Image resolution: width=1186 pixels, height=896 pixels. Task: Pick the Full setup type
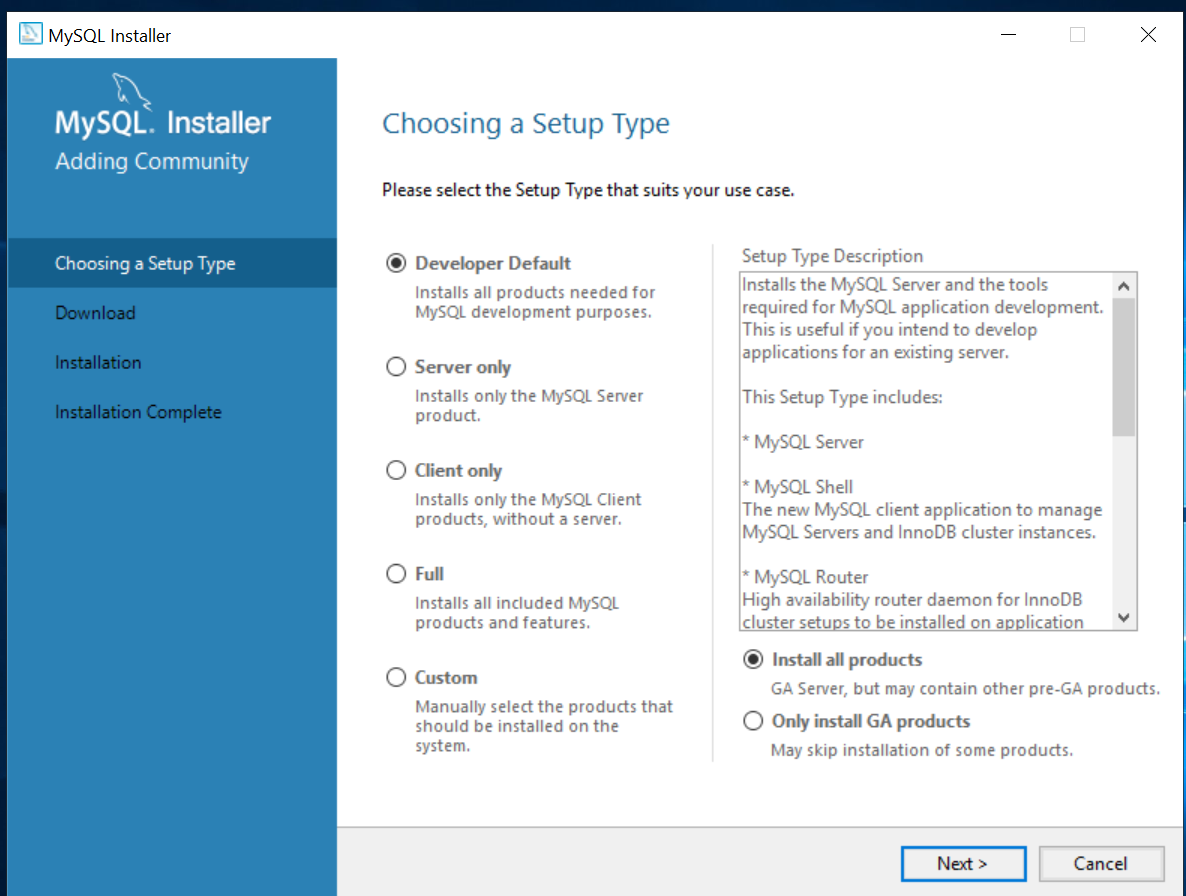click(x=396, y=574)
